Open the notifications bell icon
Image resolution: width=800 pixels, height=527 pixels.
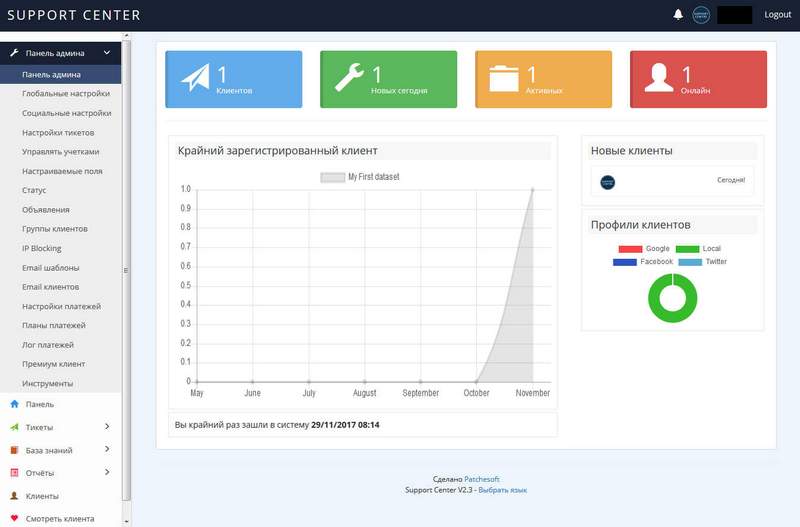click(678, 14)
